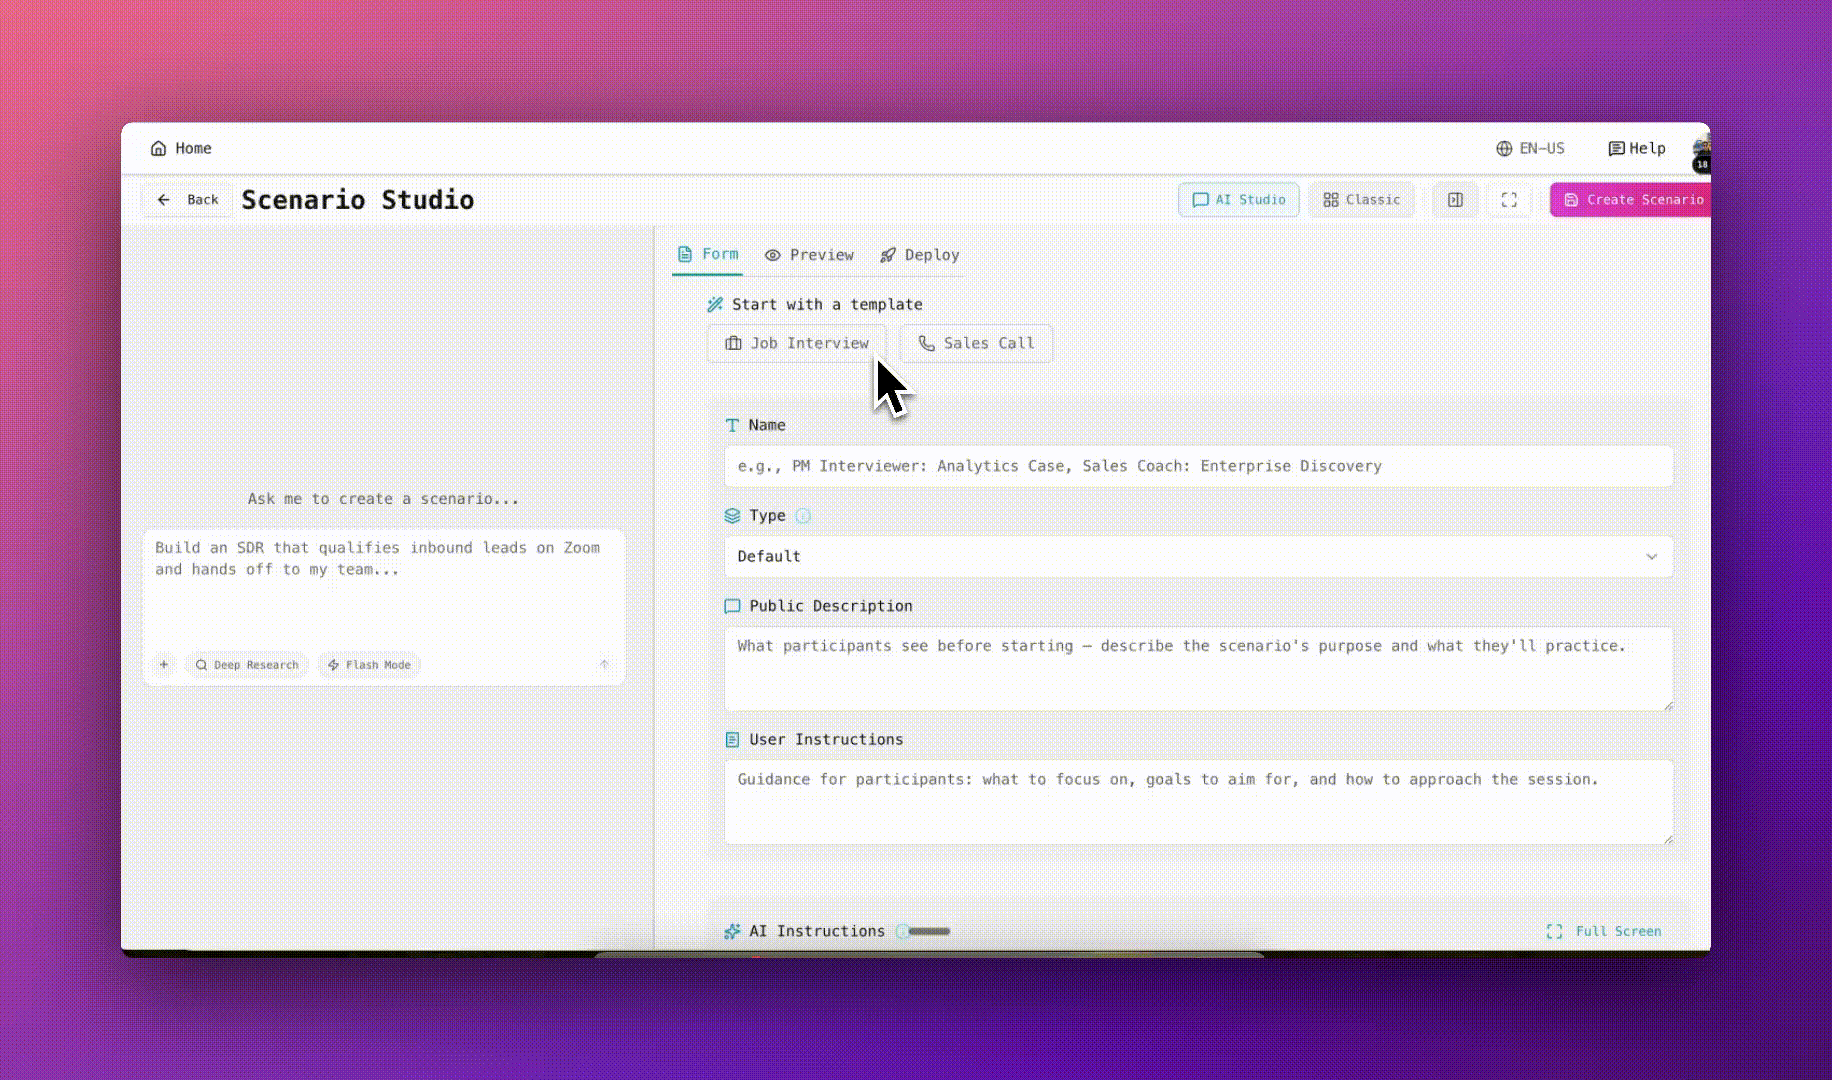Click the Start with a template wand icon

pos(715,305)
